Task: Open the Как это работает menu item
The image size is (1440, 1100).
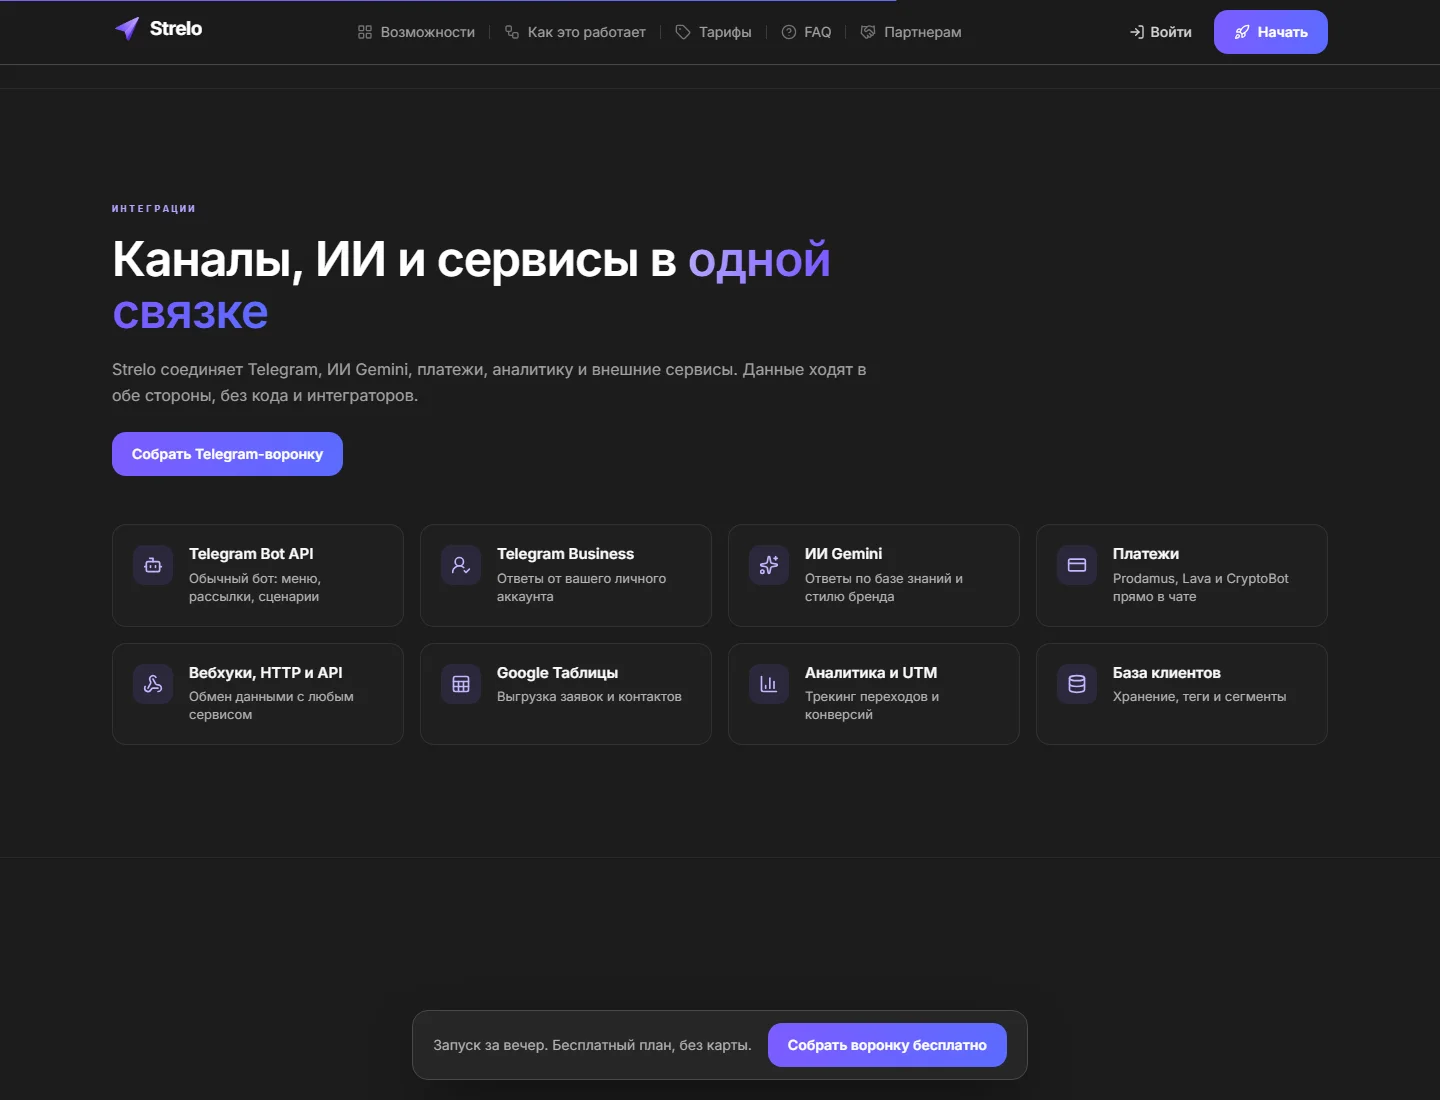Action: pos(575,32)
